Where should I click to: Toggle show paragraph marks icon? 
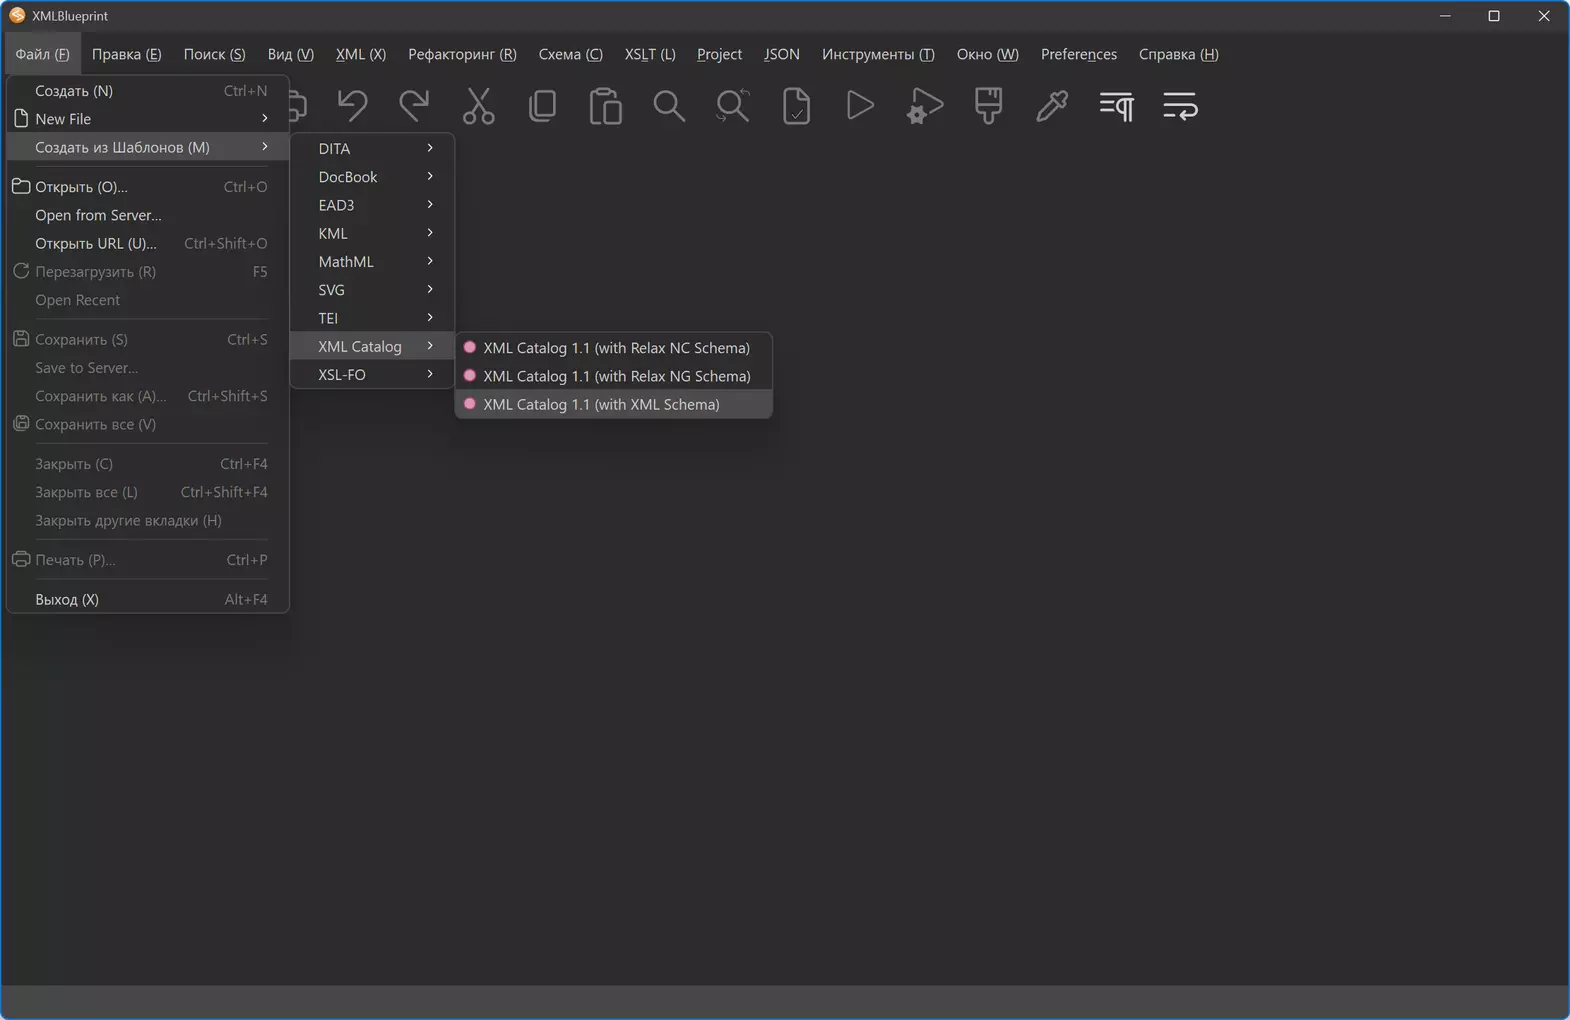pos(1116,105)
